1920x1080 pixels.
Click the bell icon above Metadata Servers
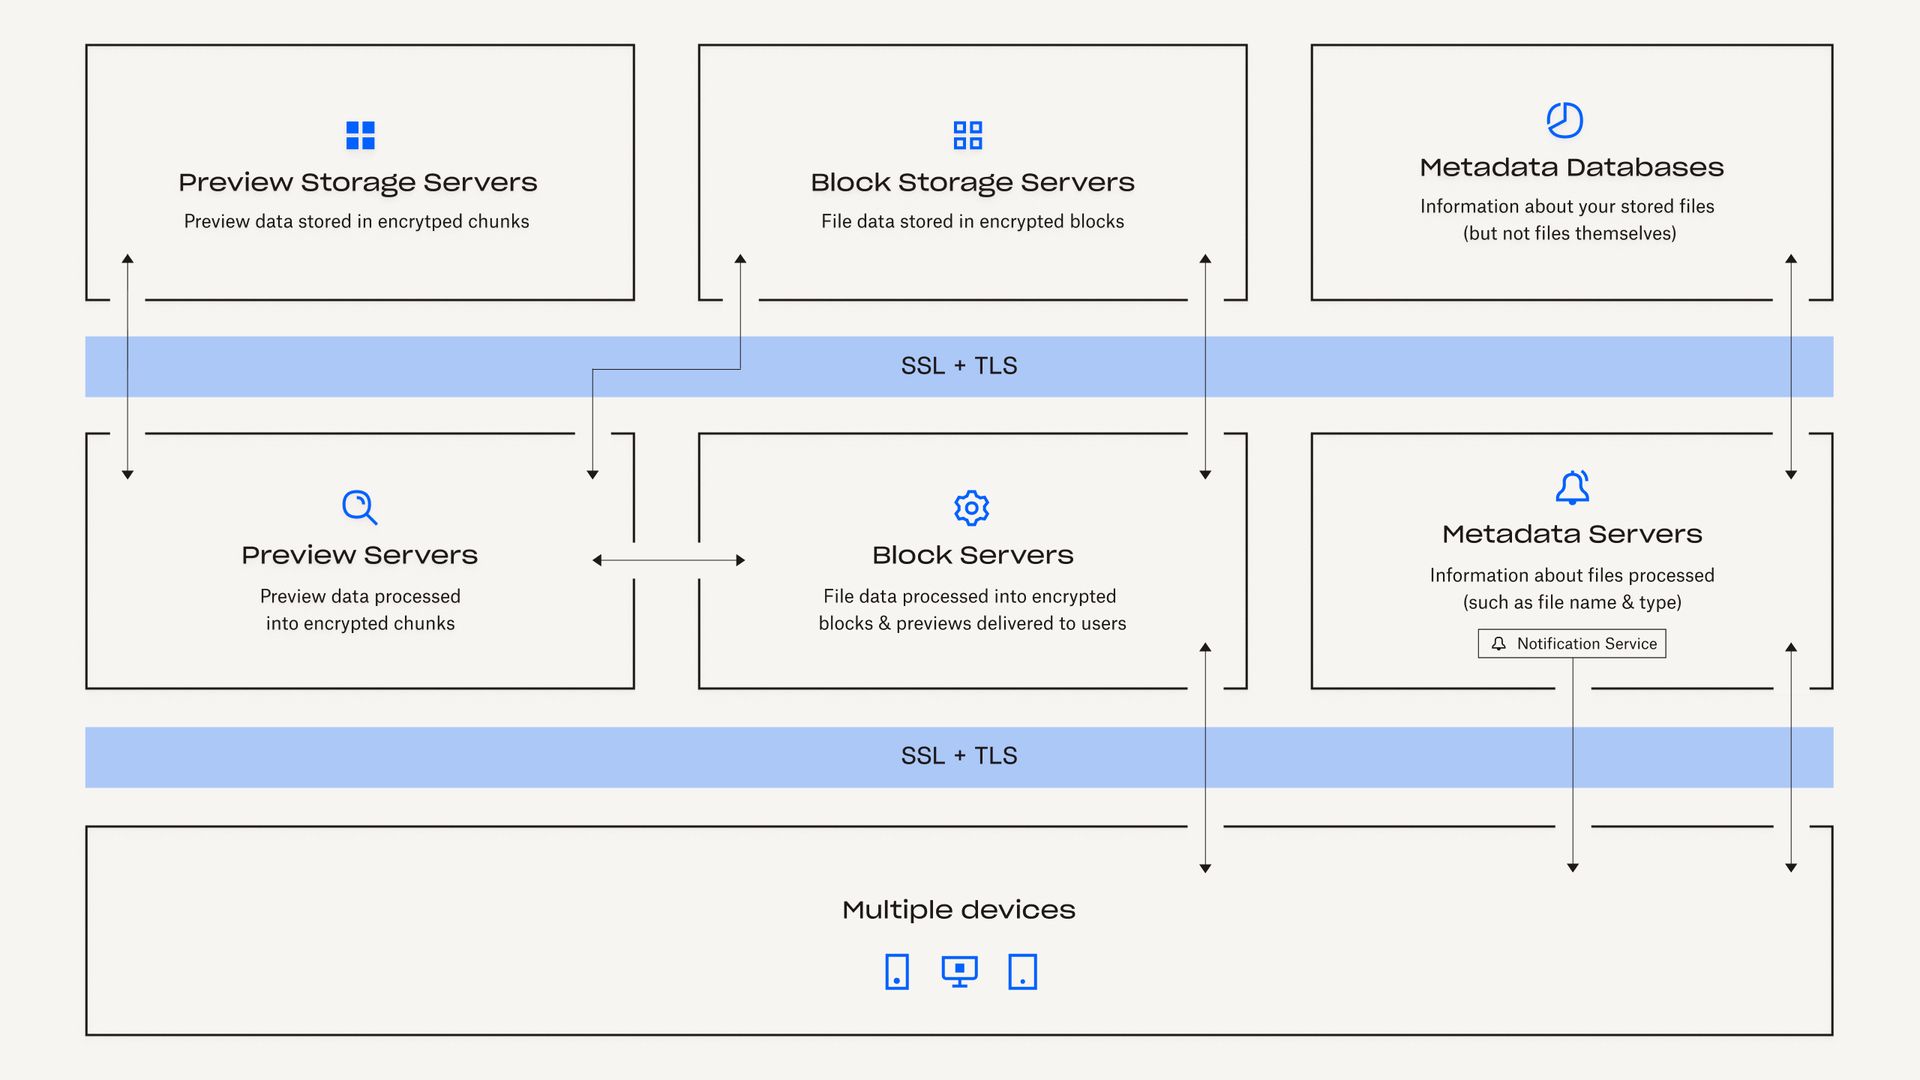(1572, 488)
